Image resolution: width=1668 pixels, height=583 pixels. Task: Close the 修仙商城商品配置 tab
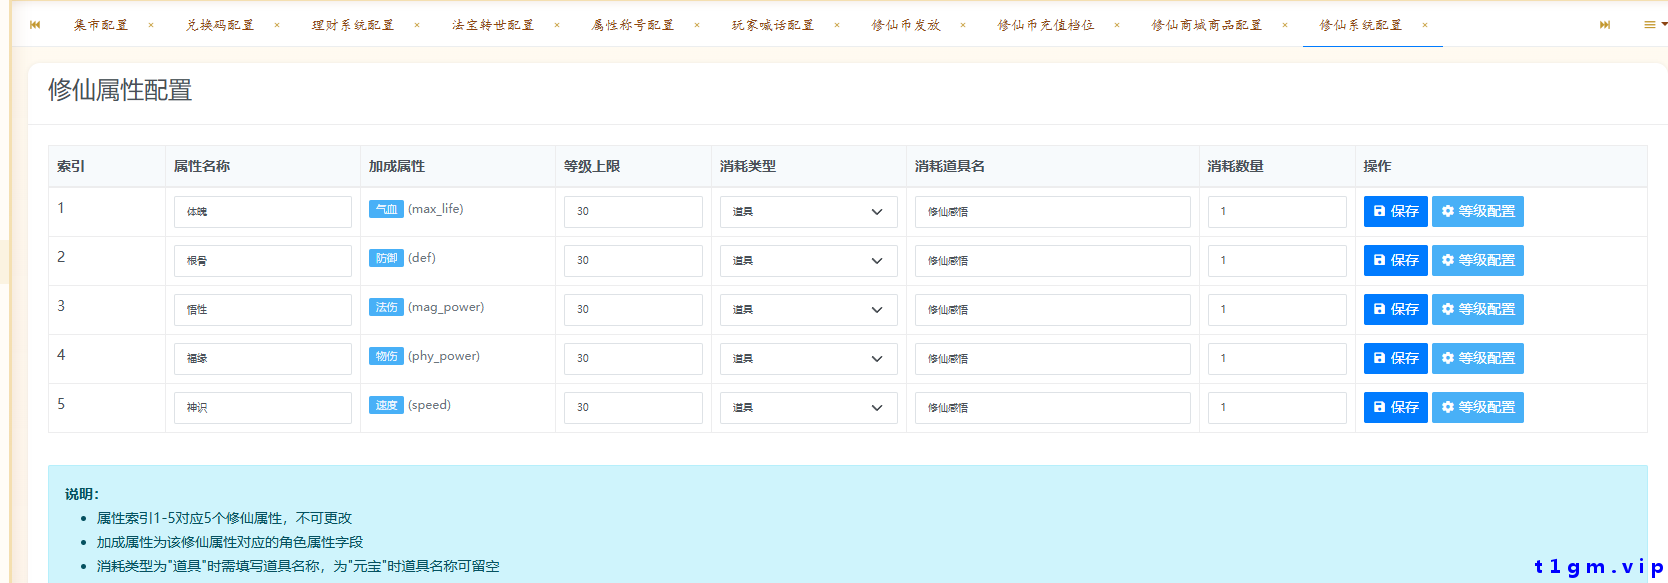[1285, 25]
